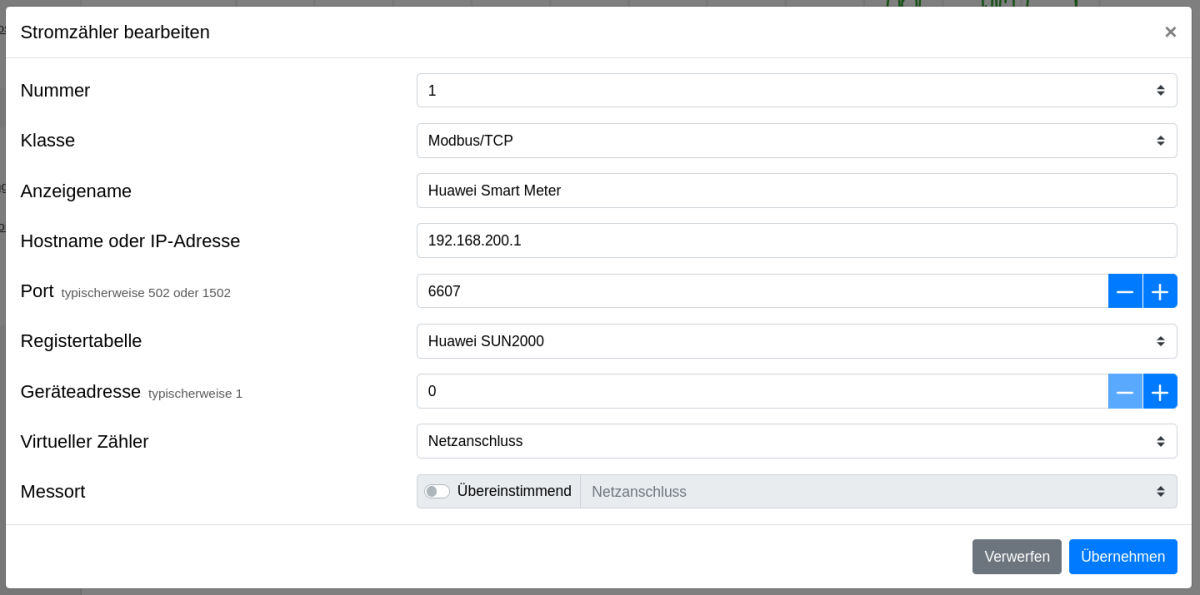Click the Anzeigename text field
1200x595 pixels.
pyautogui.click(x=796, y=190)
